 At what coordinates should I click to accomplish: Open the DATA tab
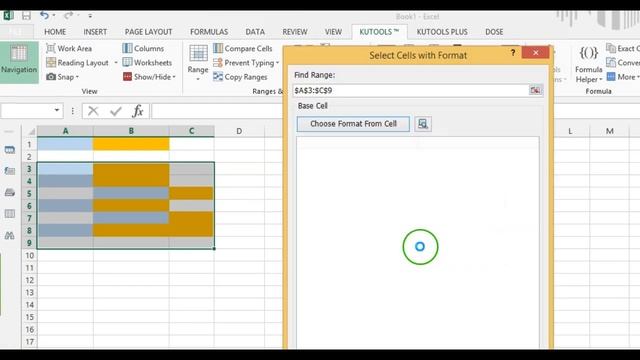[x=255, y=32]
